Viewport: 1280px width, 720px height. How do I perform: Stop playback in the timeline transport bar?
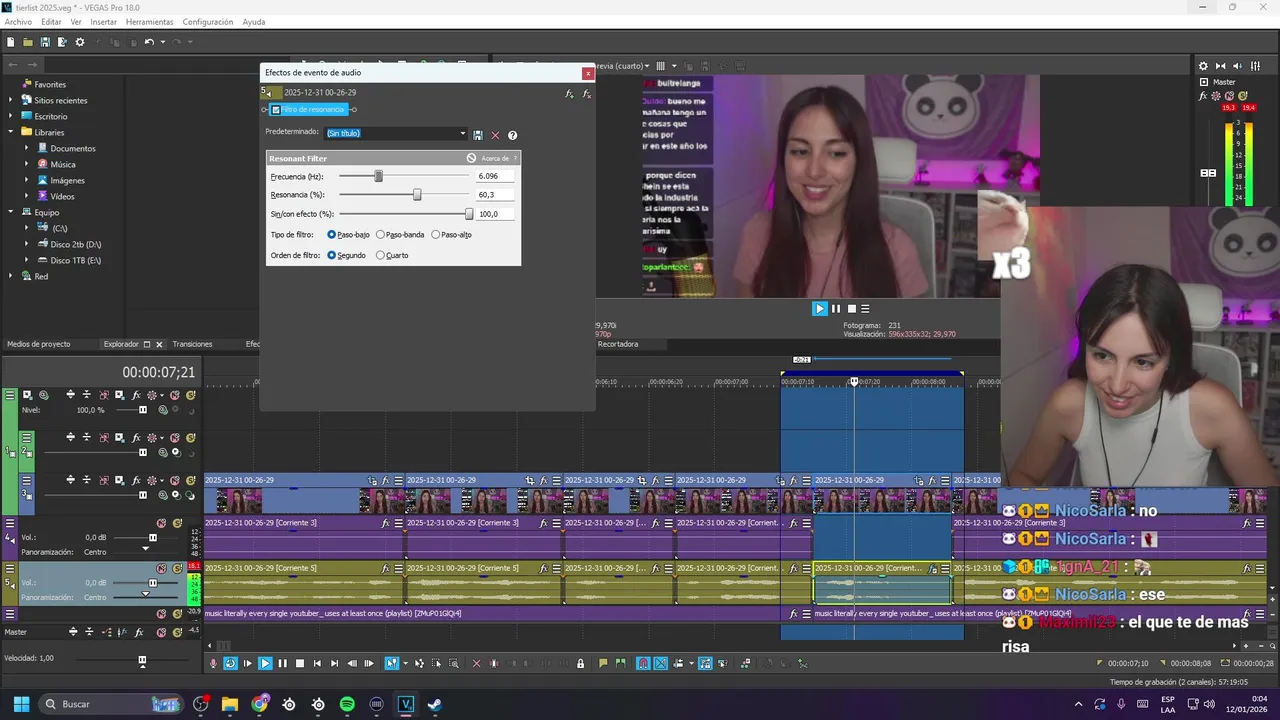click(300, 663)
